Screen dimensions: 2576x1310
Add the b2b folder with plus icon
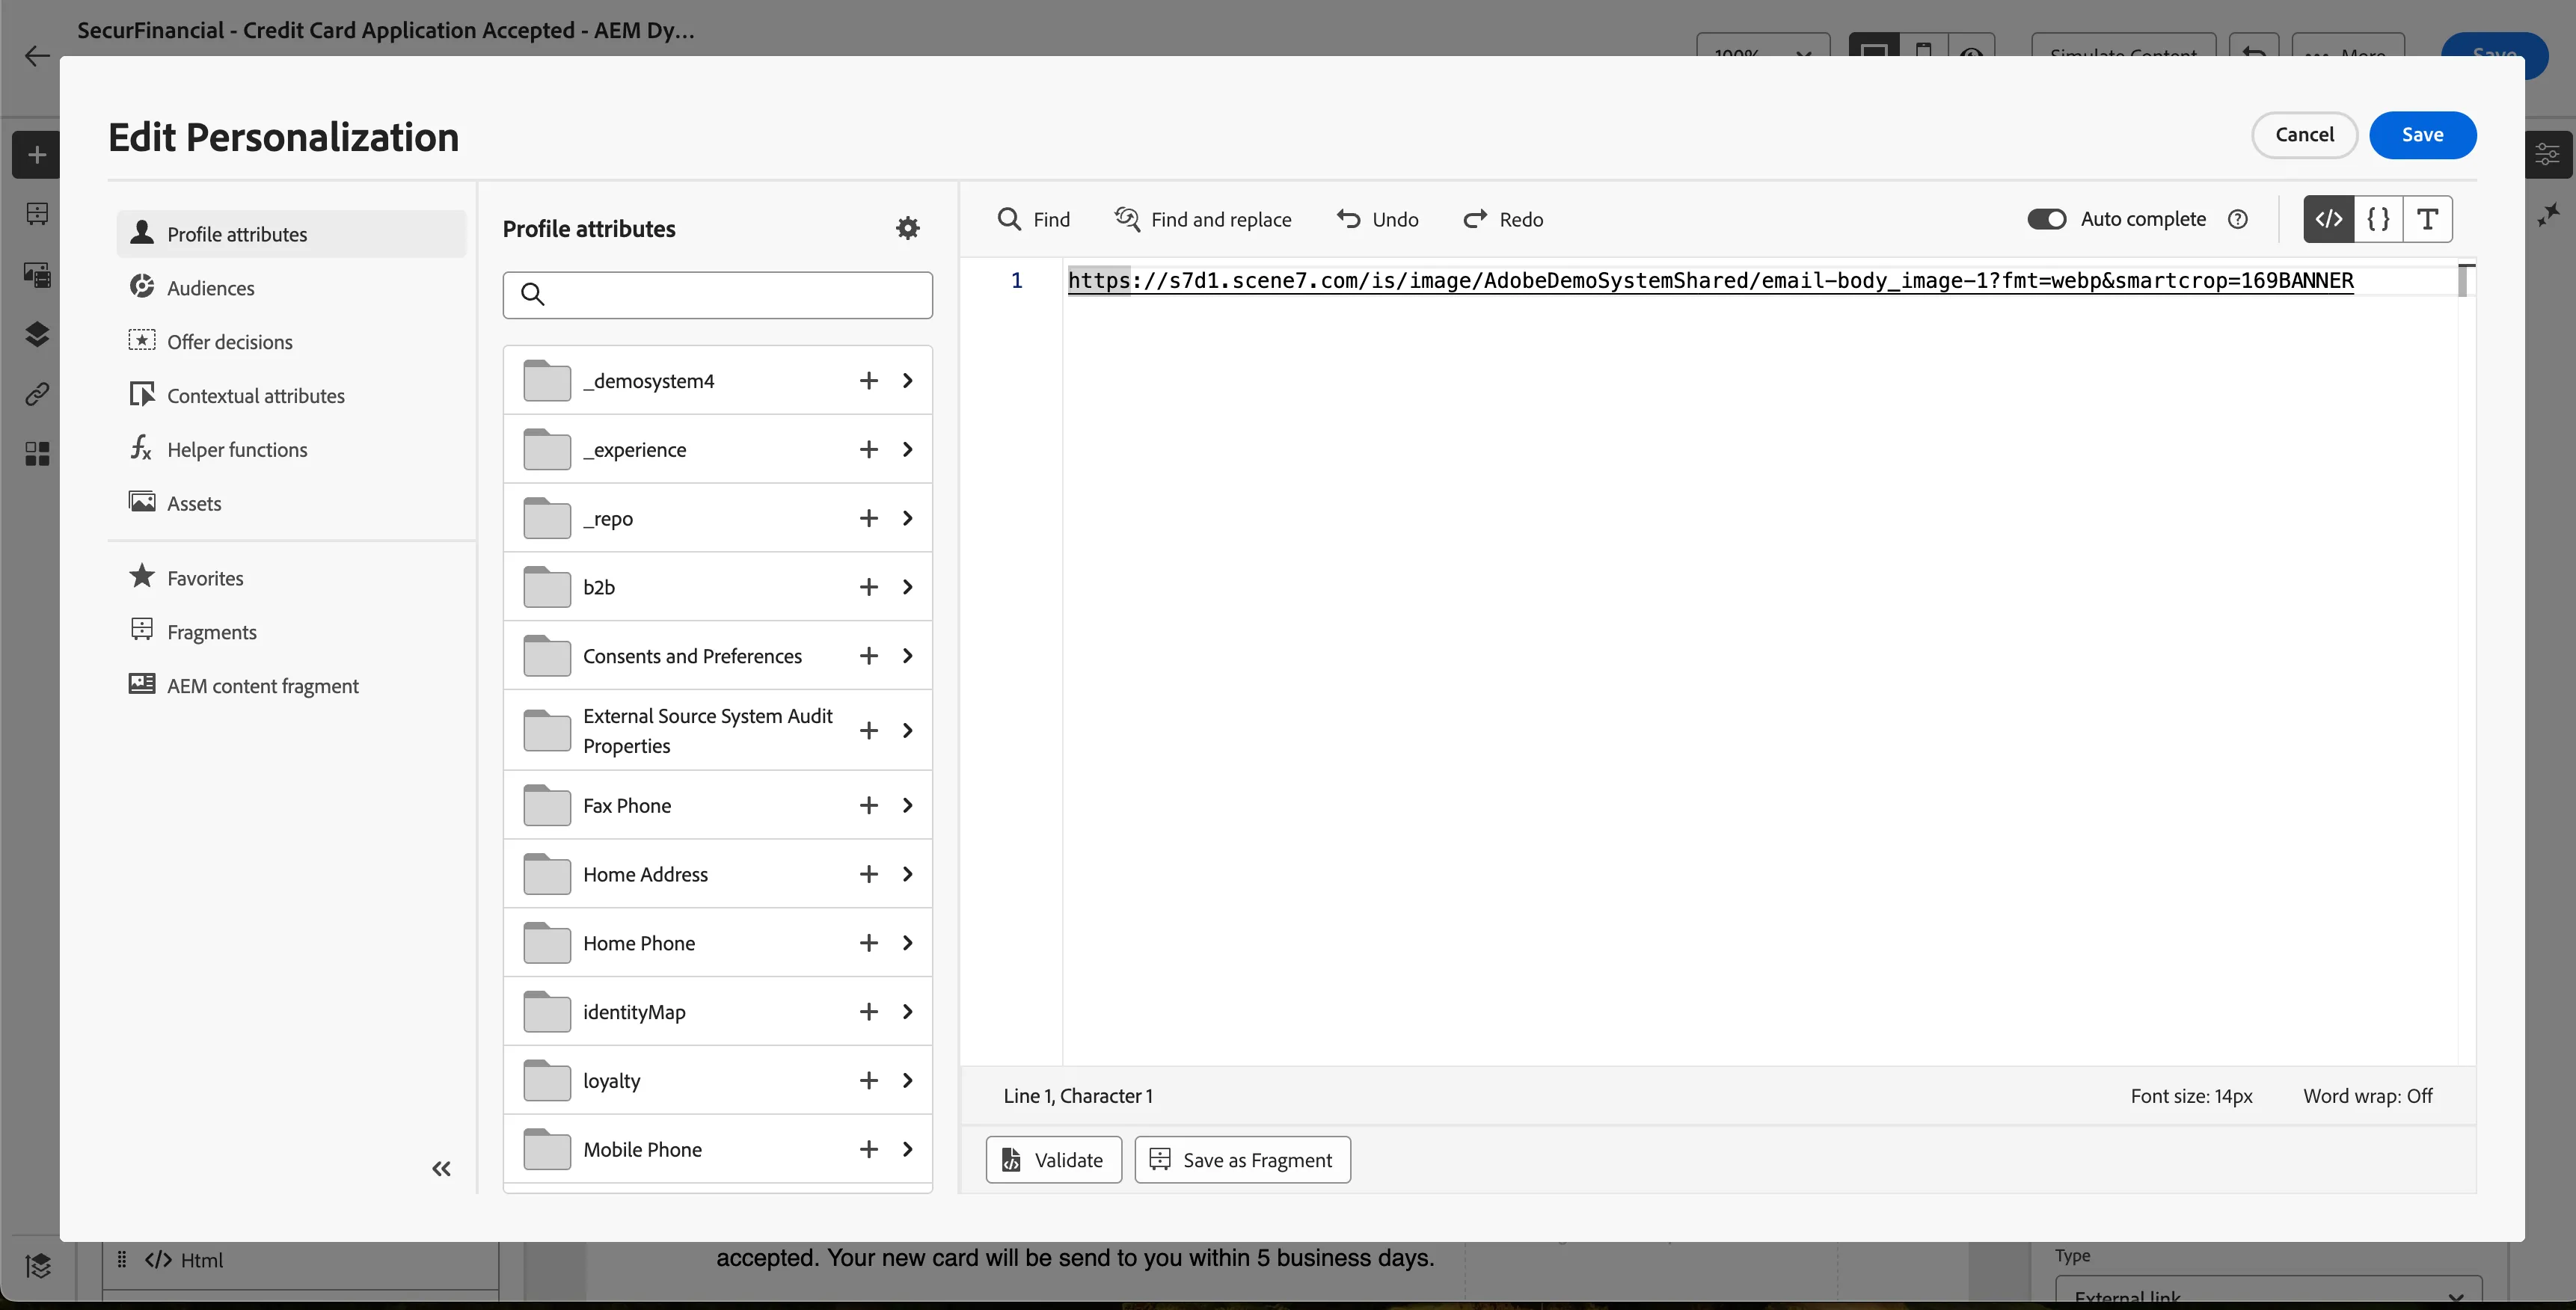(868, 586)
